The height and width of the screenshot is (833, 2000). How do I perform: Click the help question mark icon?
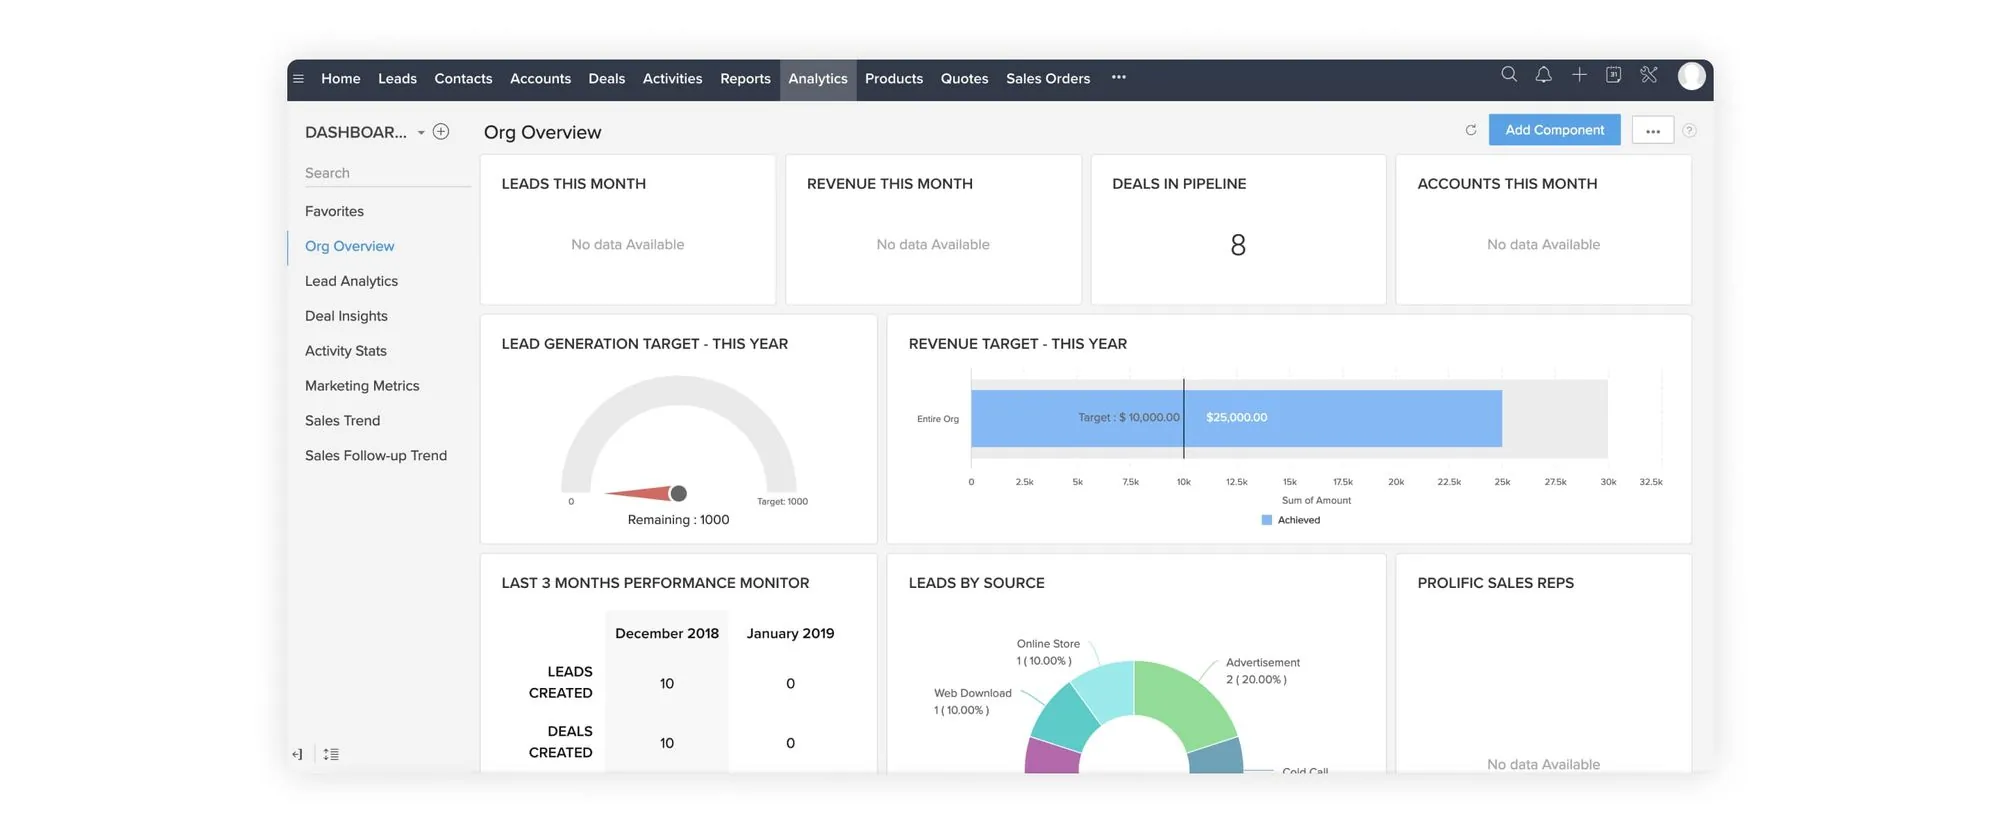(1689, 131)
